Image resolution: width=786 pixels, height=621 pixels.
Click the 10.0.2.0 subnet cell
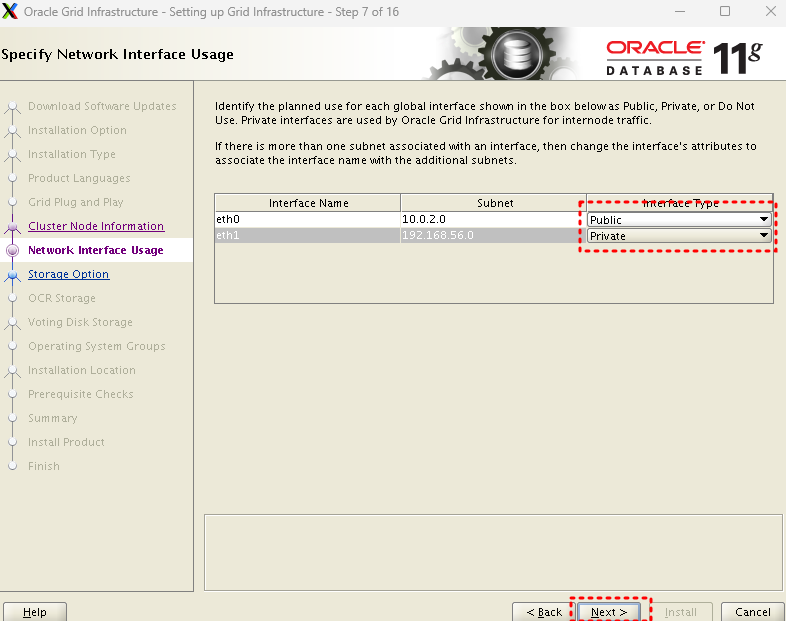click(493, 219)
